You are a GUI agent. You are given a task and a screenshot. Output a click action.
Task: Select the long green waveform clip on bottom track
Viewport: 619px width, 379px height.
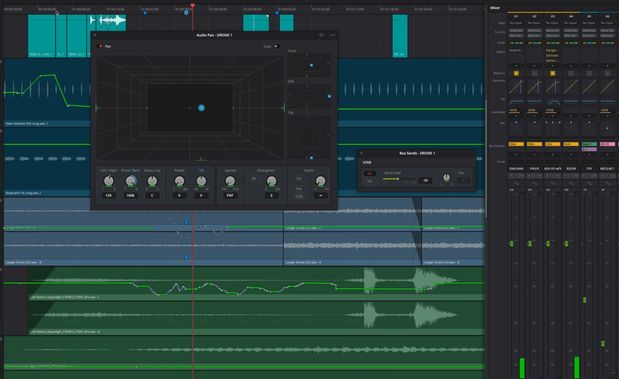point(244,353)
